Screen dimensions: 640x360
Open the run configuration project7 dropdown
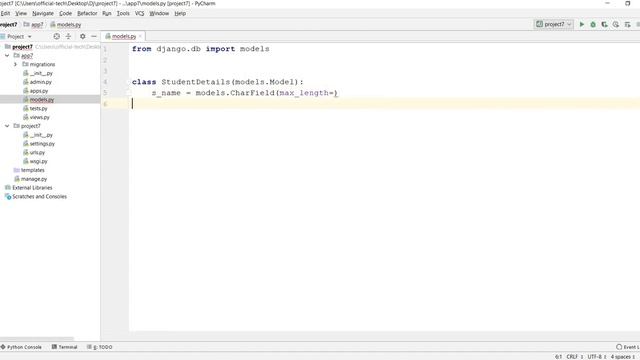tap(554, 24)
